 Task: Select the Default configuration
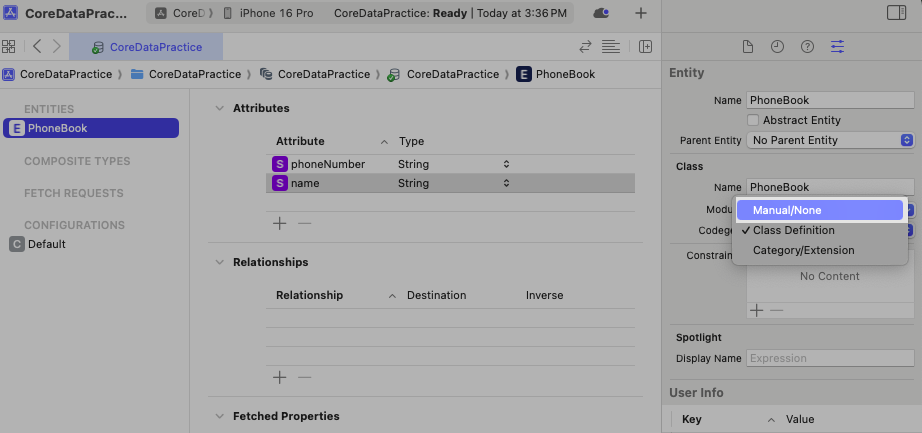pos(38,244)
